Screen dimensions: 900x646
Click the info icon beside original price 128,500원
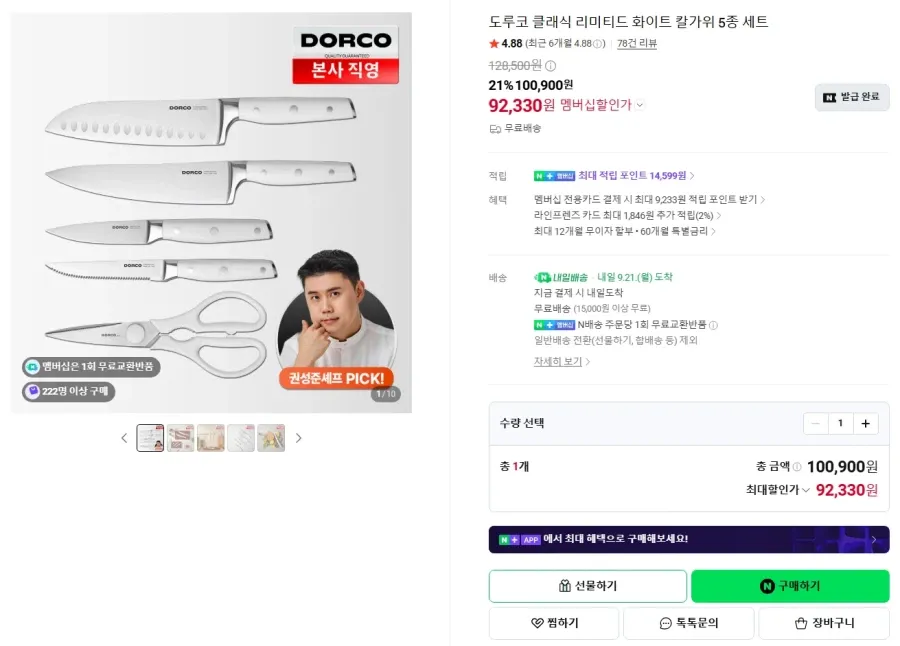point(550,65)
